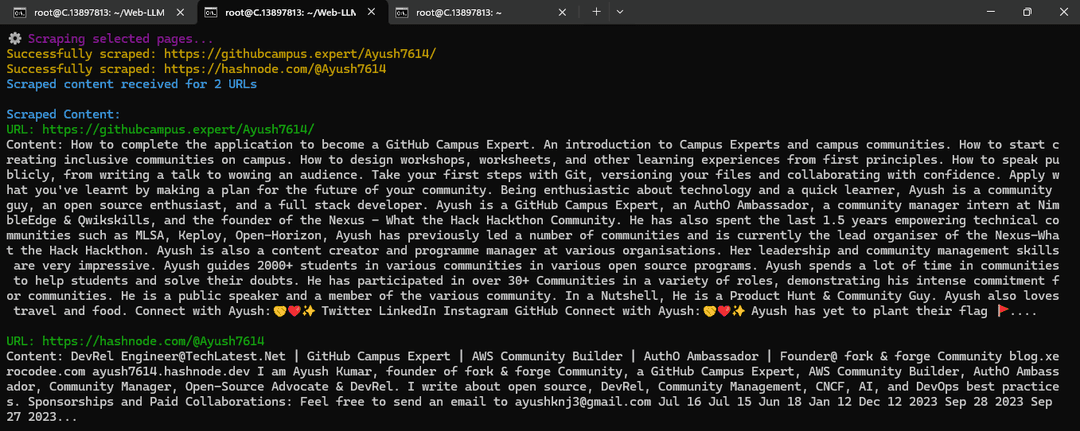The height and width of the screenshot is (431, 1080).
Task: Restore down the terminal window
Action: 1027,12
